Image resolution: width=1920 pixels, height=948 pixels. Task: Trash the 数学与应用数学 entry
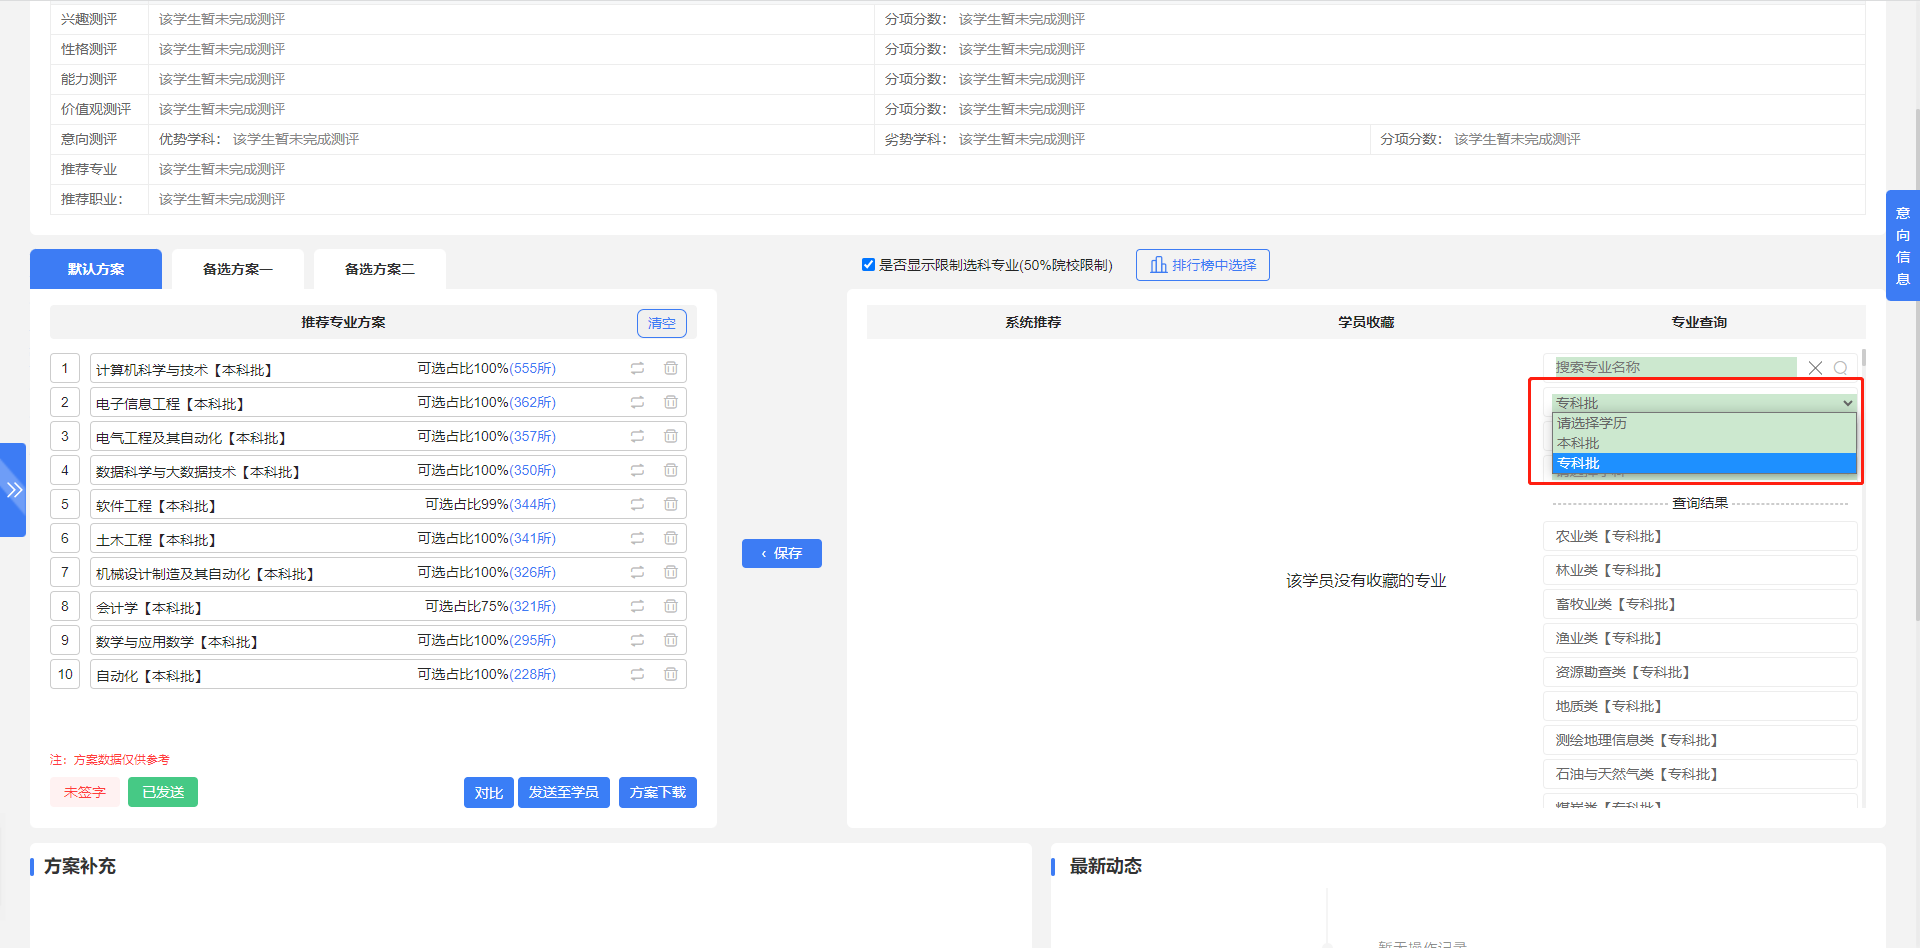pos(671,640)
